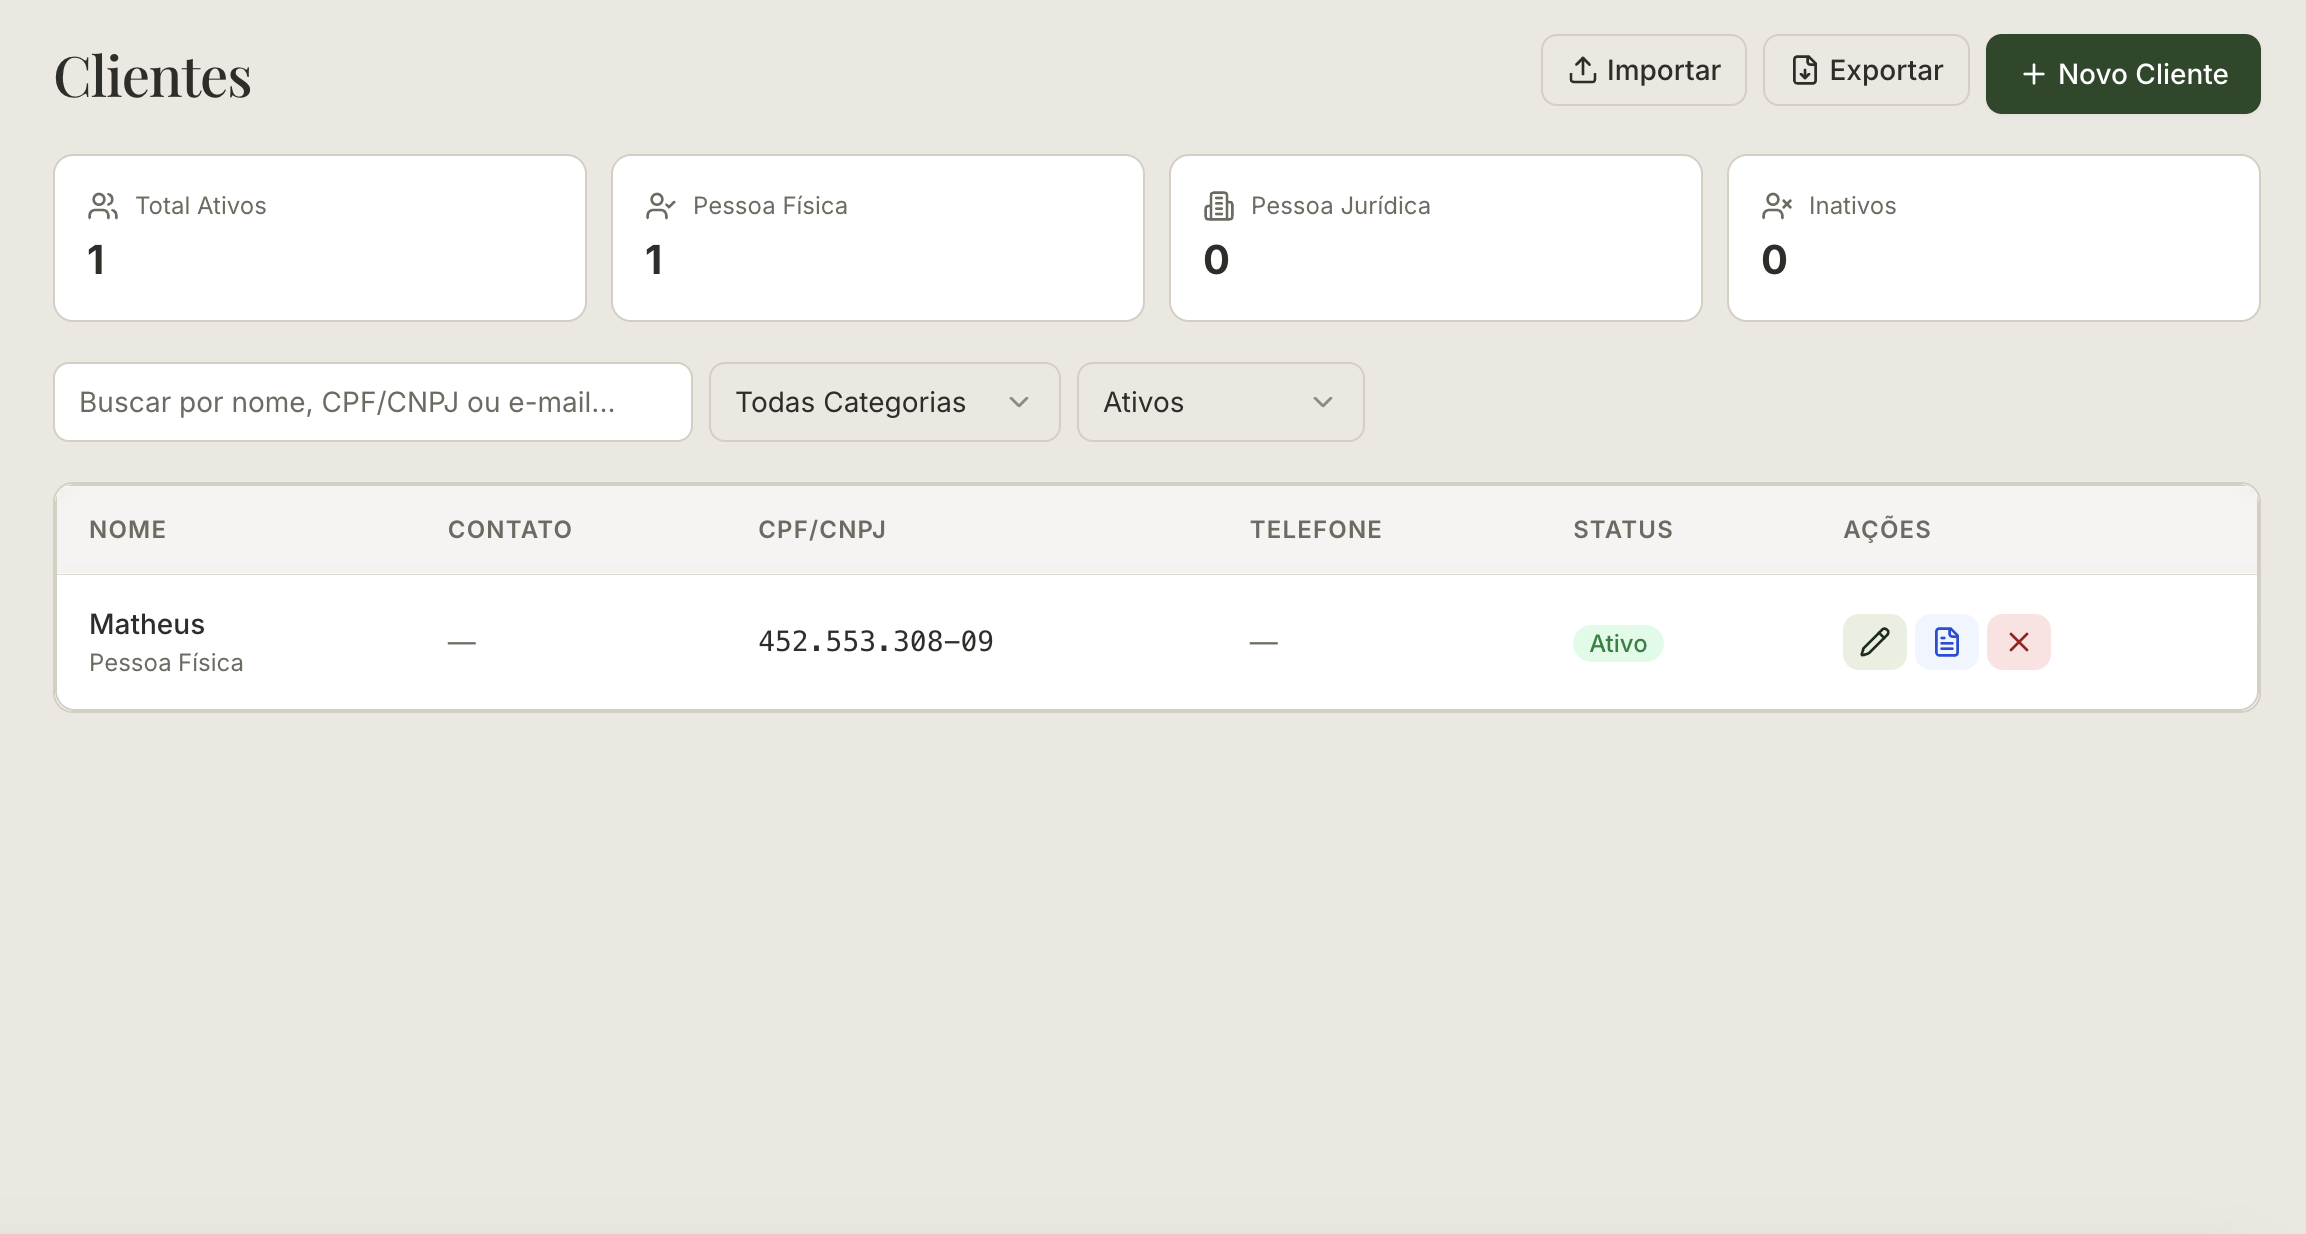
Task: Click the Ativo status badge
Action: tap(1618, 643)
